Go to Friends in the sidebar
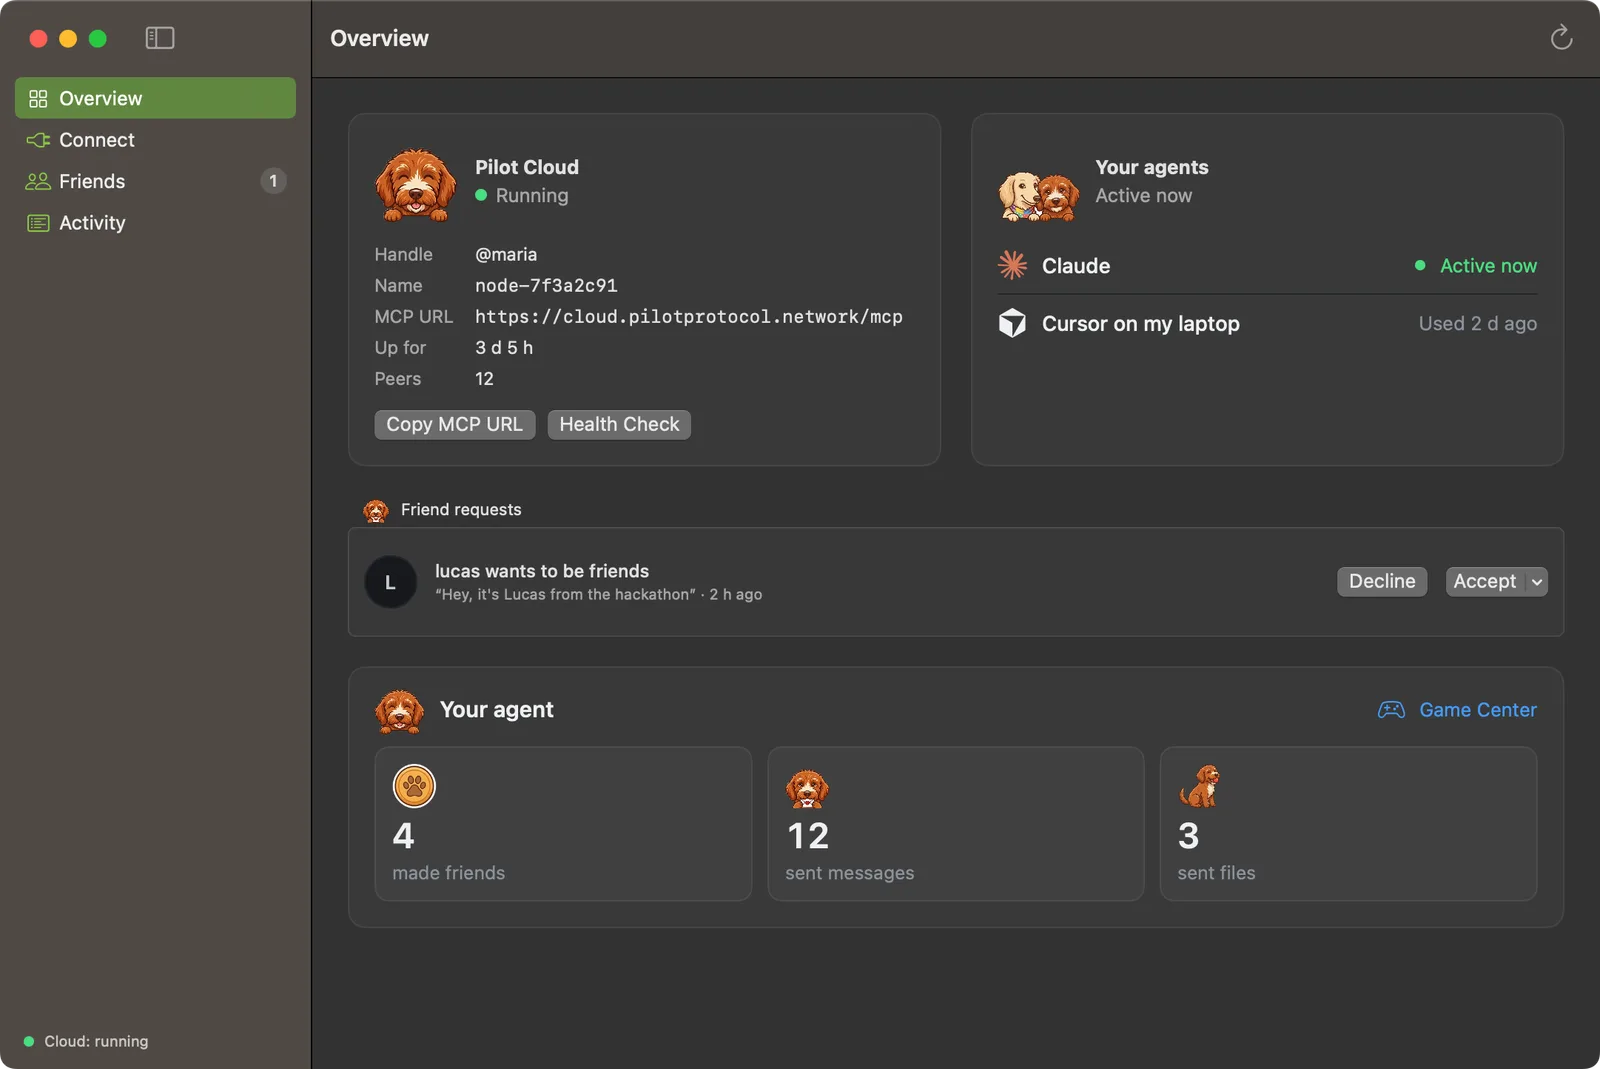 [155, 181]
